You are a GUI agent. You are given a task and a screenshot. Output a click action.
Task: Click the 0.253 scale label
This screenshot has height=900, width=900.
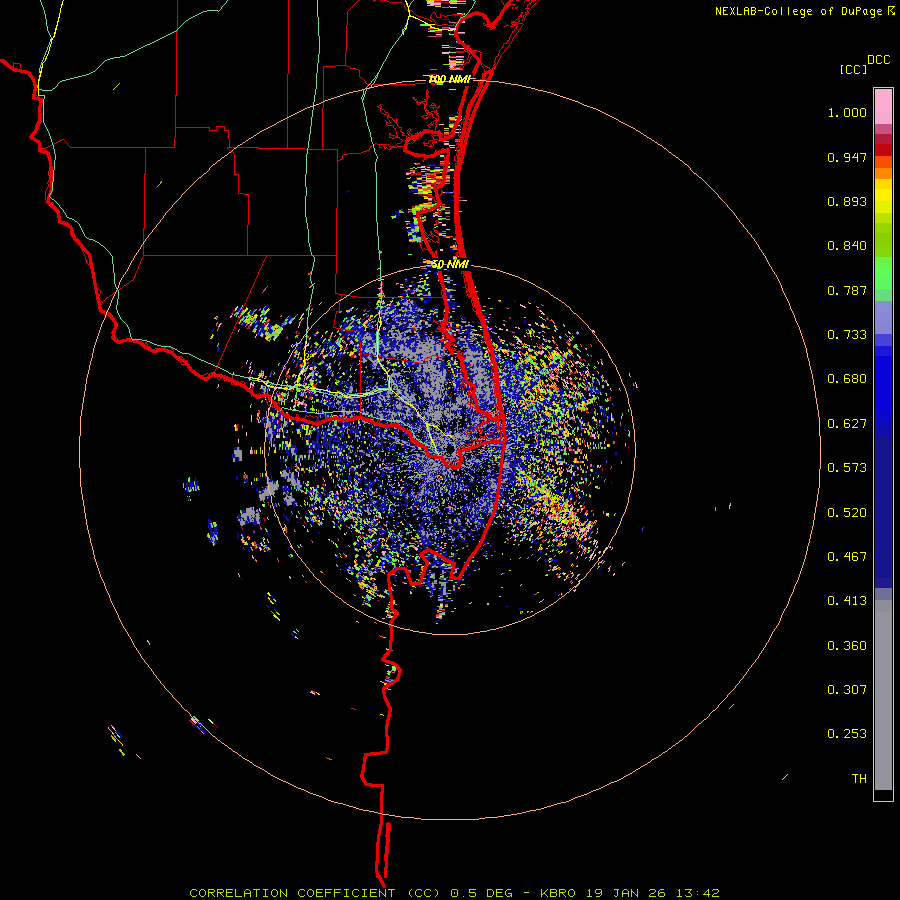(847, 734)
